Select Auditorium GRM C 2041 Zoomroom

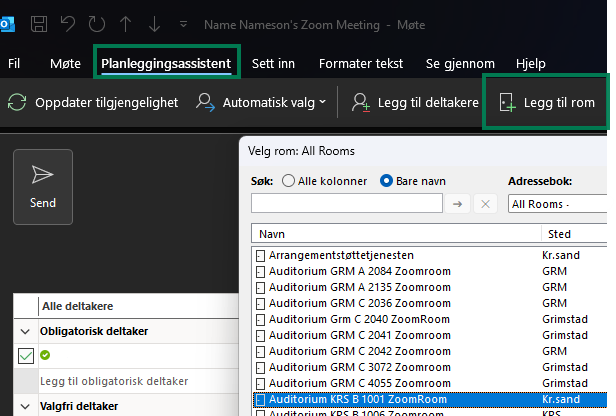[x=359, y=335]
